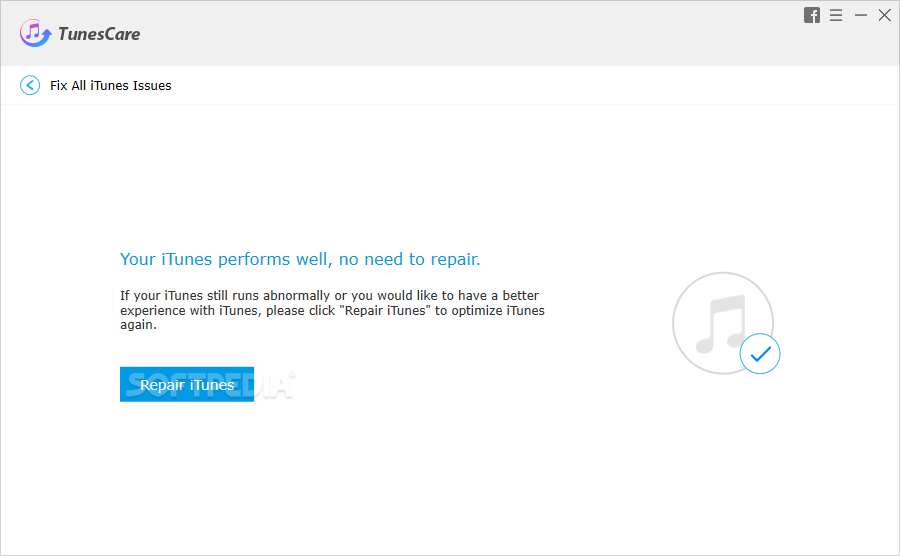Click the iTunes music note status graphic
This screenshot has width=900, height=556.
pos(723,323)
